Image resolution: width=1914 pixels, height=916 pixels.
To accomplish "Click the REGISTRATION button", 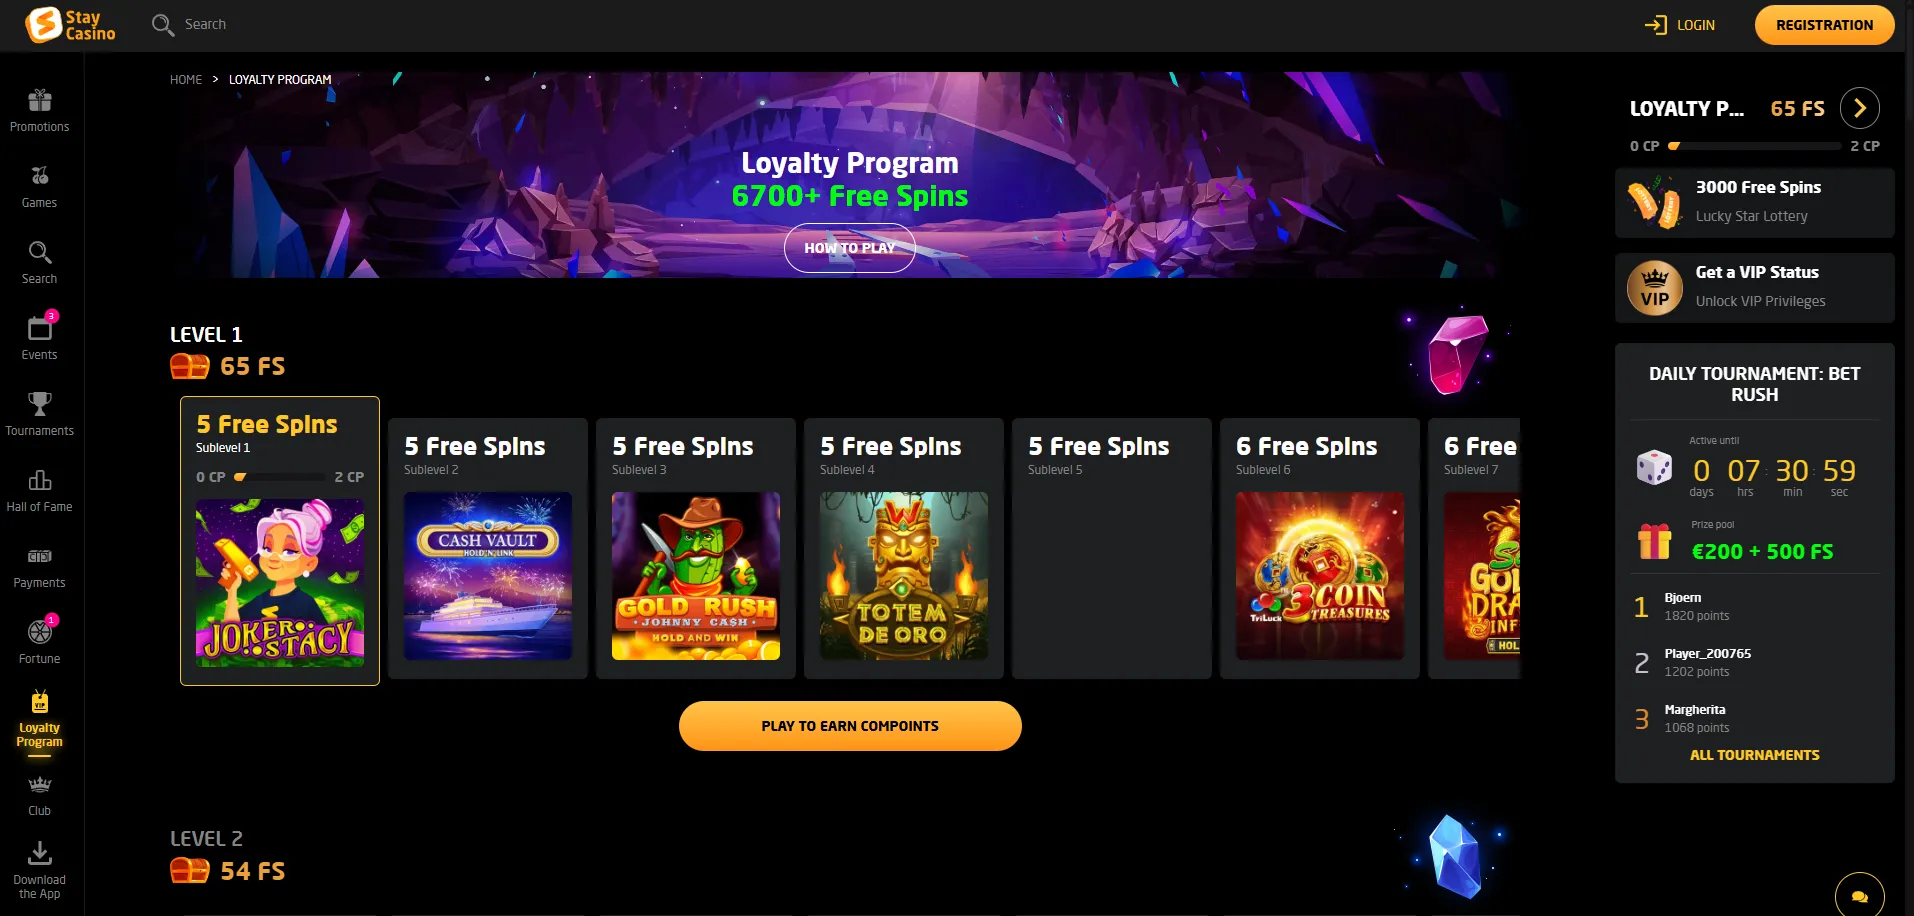I will click(1824, 25).
